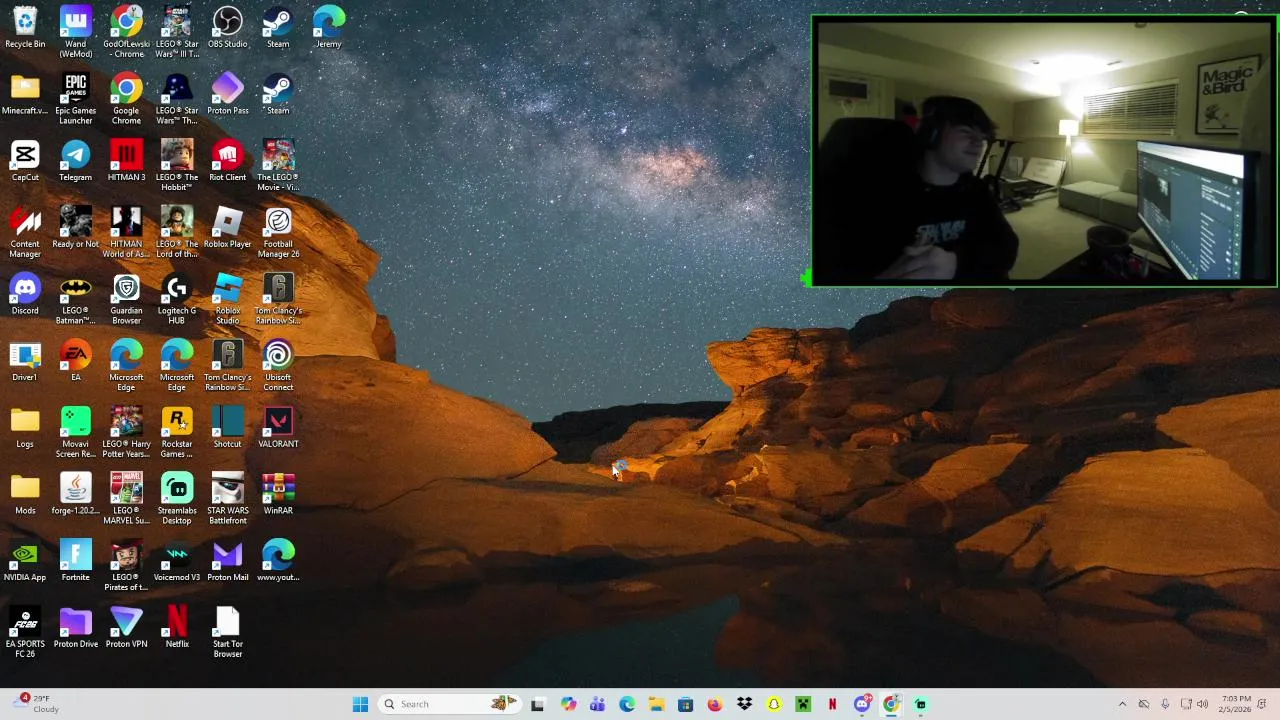Select the EA SPORTS FC 26 icon
The width and height of the screenshot is (1280, 720).
coord(25,633)
